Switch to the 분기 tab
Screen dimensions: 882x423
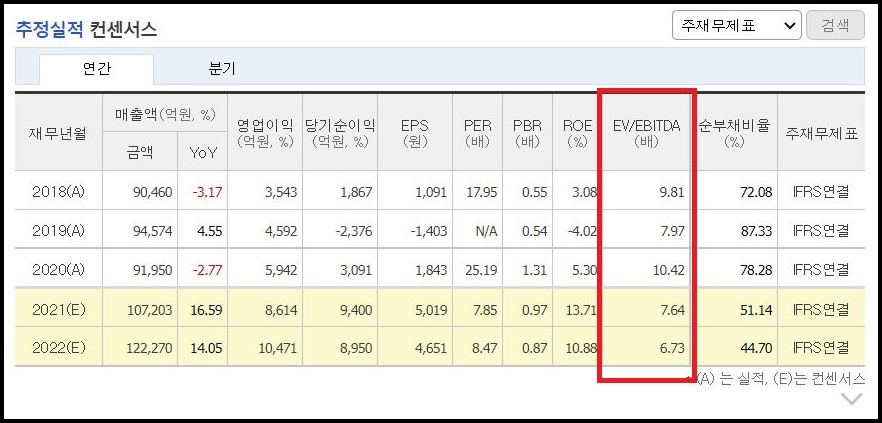222,69
